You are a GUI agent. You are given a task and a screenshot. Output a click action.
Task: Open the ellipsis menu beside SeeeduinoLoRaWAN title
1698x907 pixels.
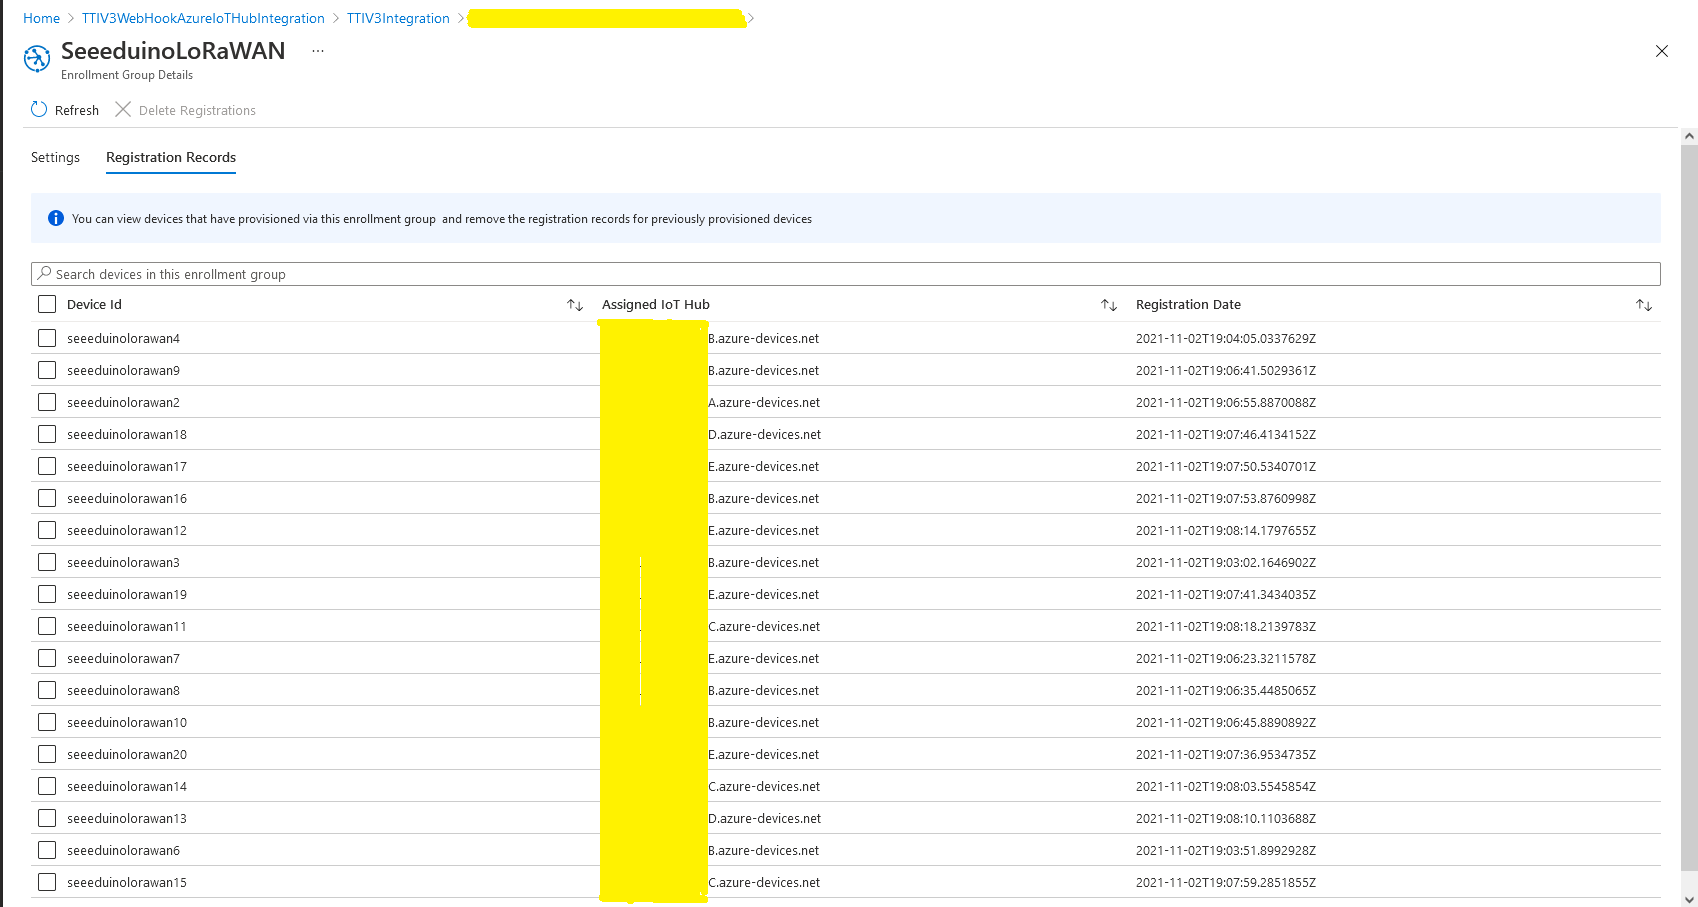(318, 51)
